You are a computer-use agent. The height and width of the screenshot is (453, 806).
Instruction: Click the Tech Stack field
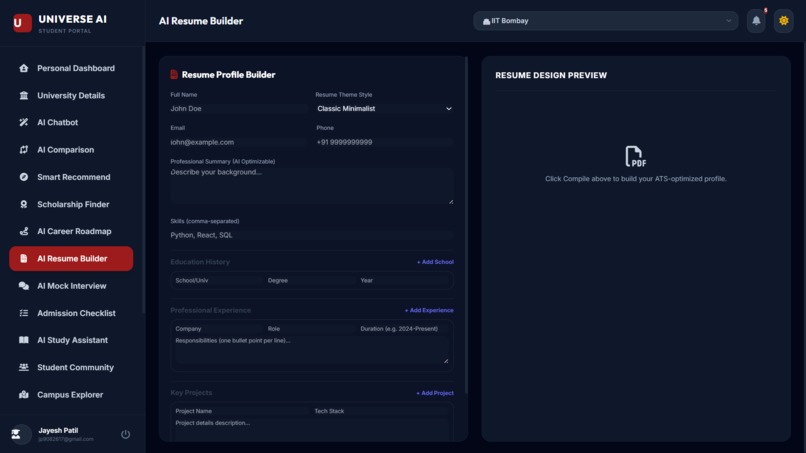point(381,411)
